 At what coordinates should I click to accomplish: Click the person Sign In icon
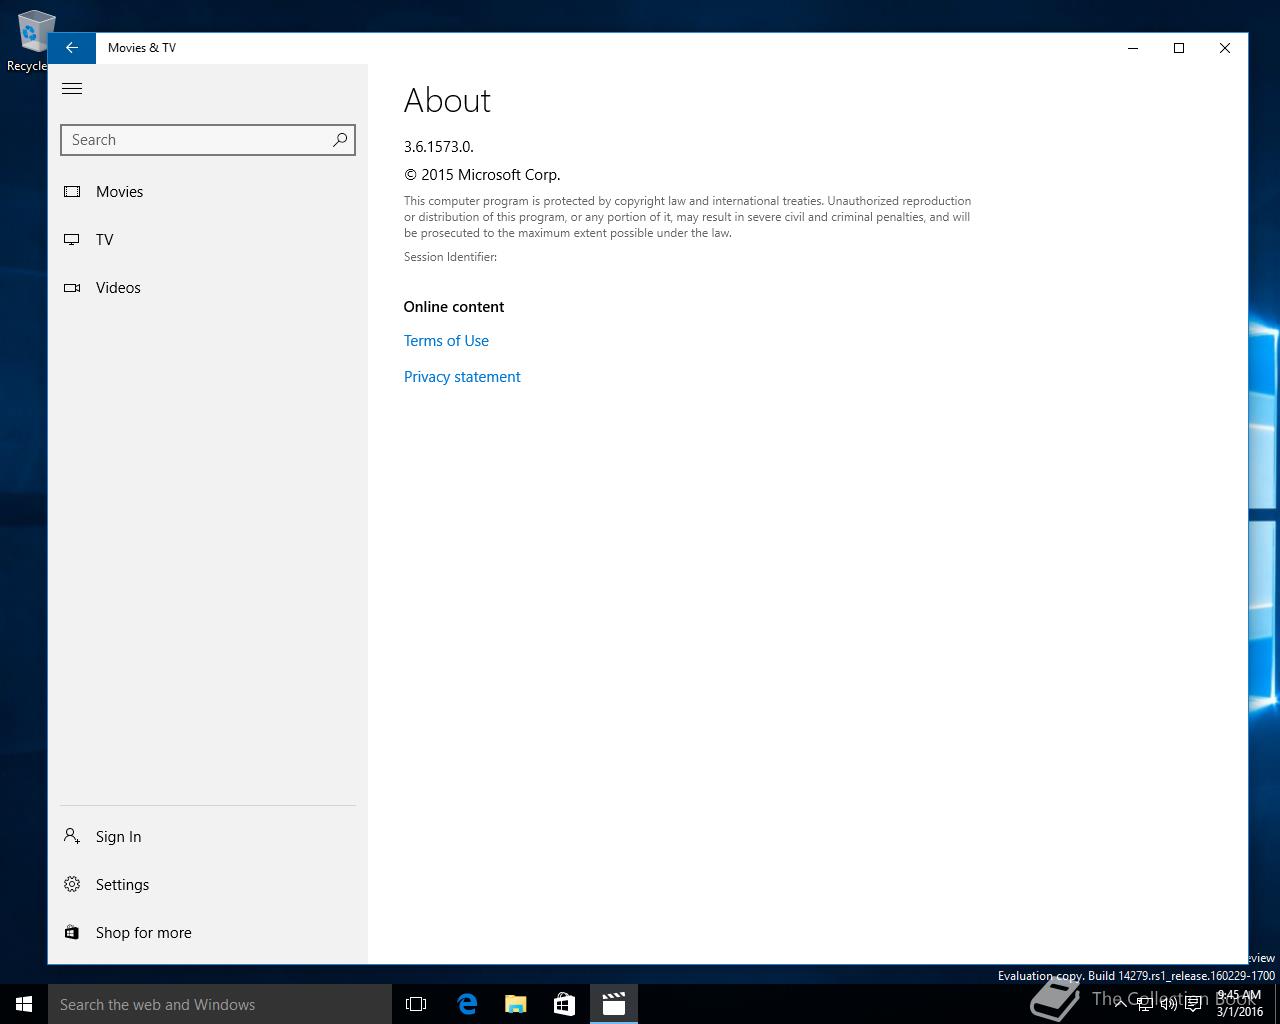[x=72, y=836]
